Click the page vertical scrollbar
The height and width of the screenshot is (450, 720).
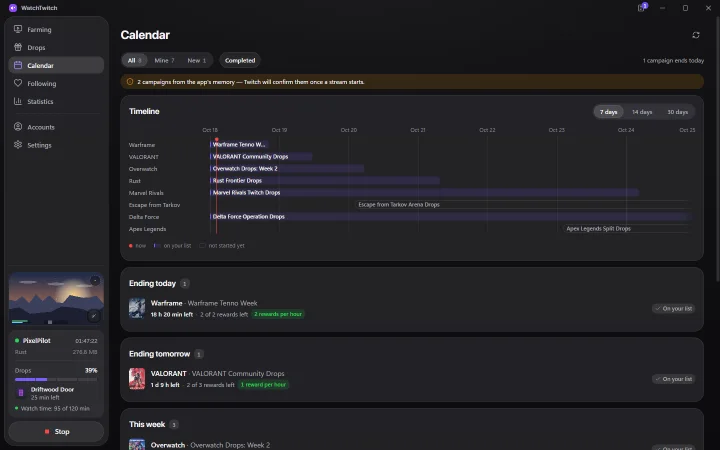717,147
